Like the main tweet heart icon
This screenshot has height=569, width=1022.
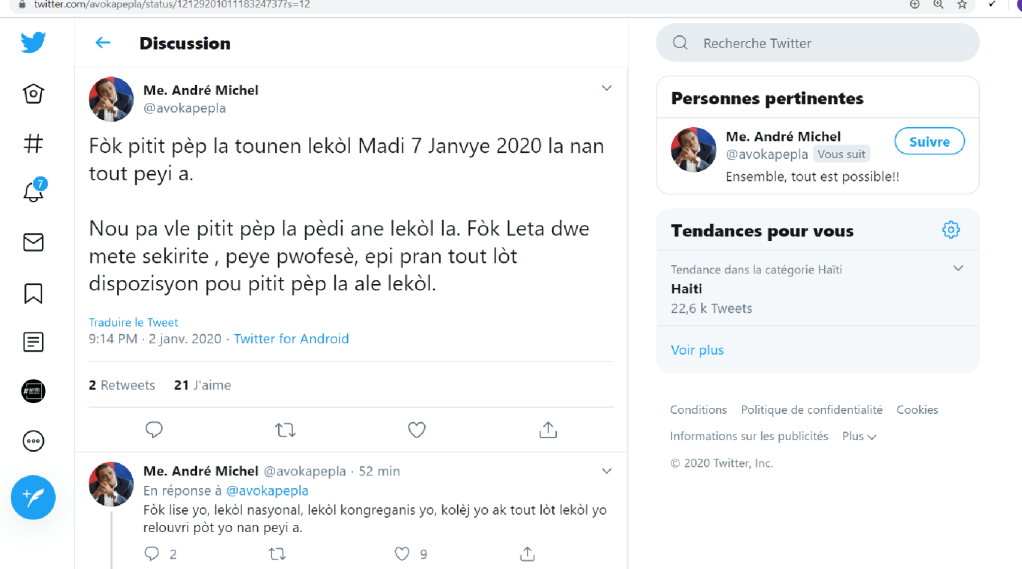point(417,430)
